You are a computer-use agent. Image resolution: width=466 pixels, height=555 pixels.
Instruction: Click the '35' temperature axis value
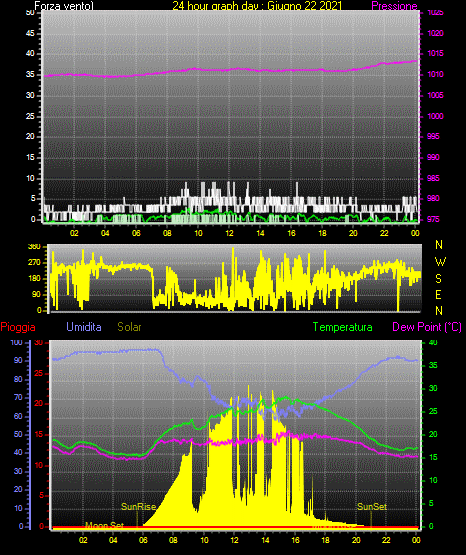pyautogui.click(x=433, y=365)
